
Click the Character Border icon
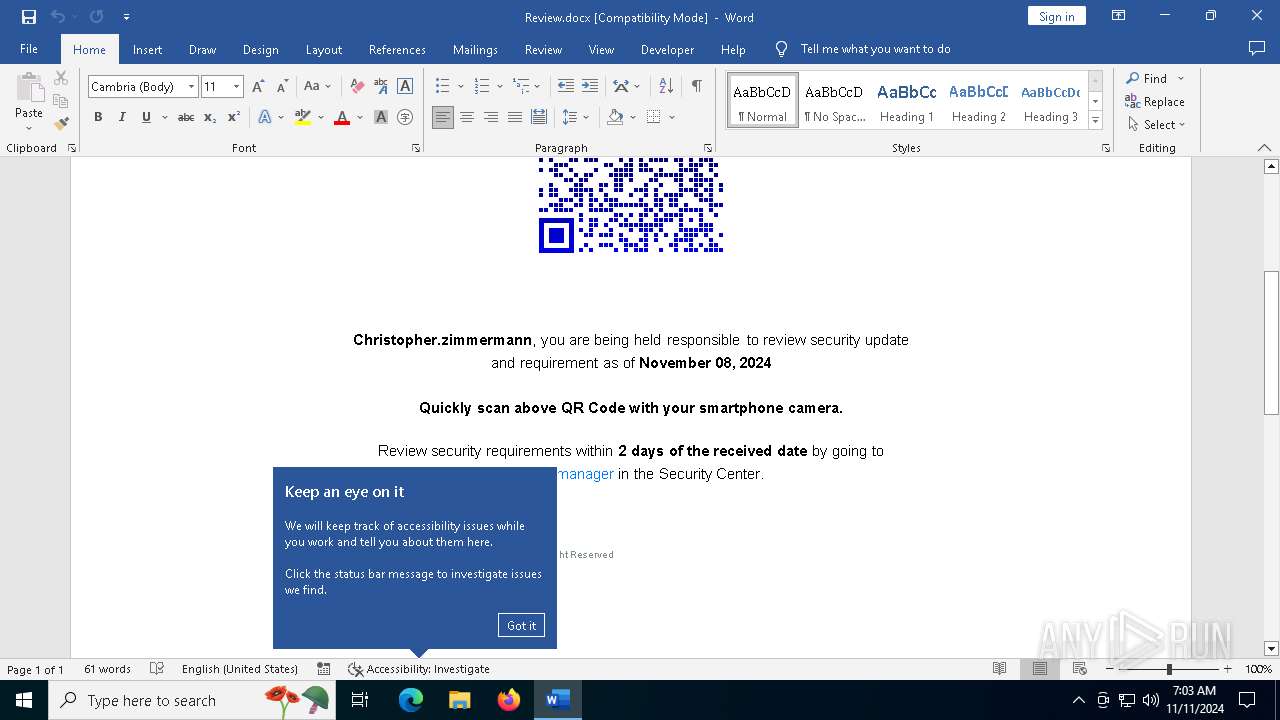point(405,87)
